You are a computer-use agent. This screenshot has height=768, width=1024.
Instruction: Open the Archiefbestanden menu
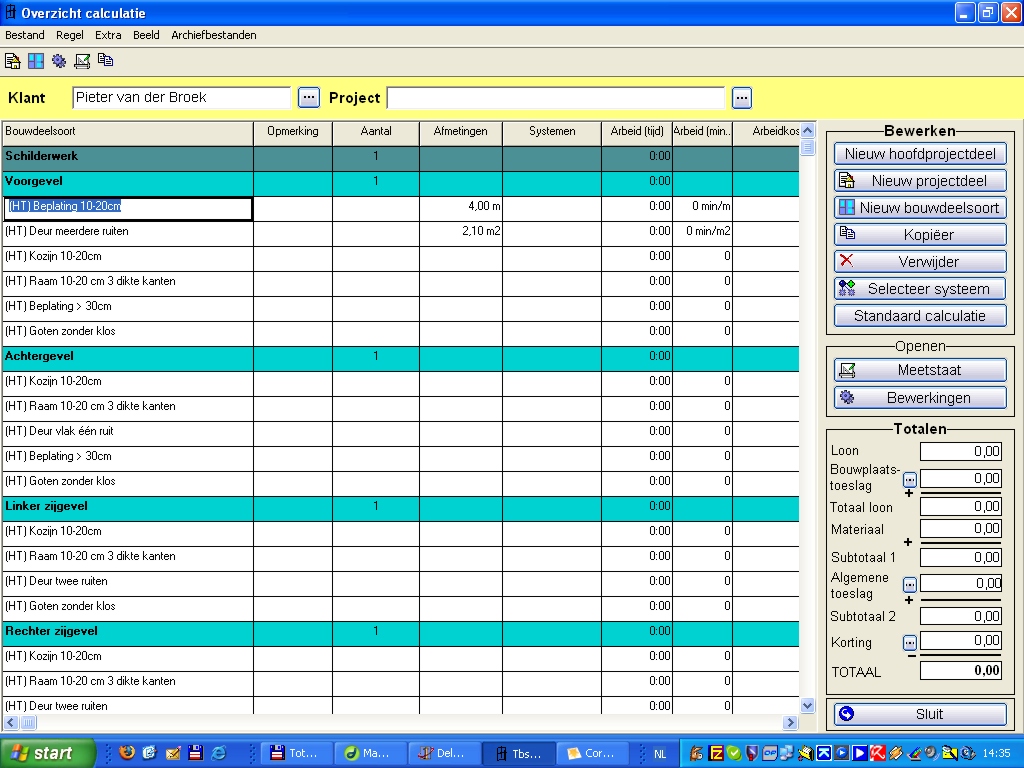[214, 35]
